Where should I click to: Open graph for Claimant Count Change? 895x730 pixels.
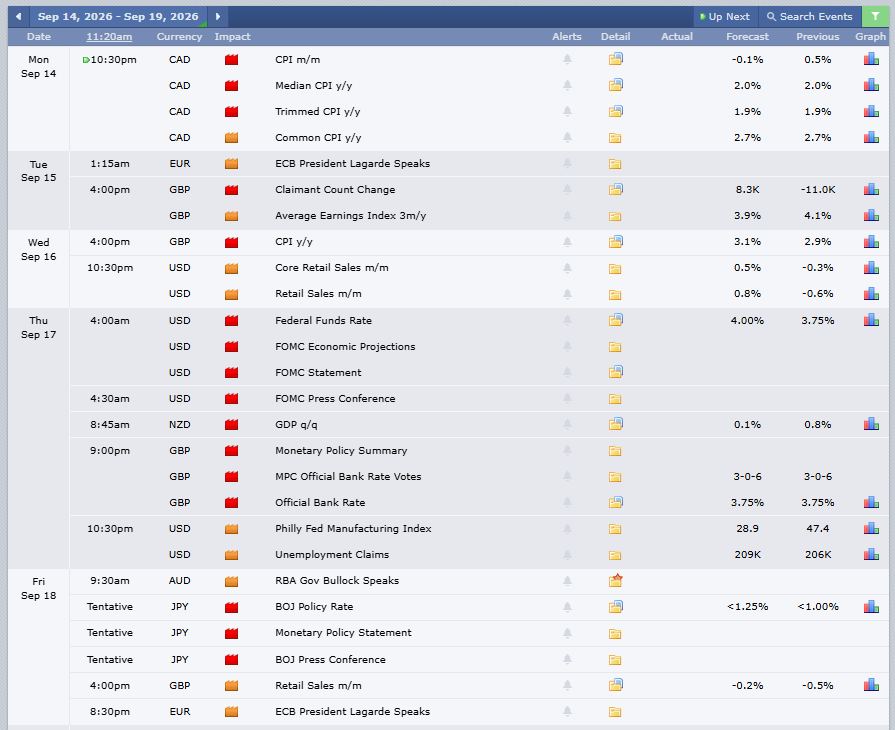[x=871, y=189]
